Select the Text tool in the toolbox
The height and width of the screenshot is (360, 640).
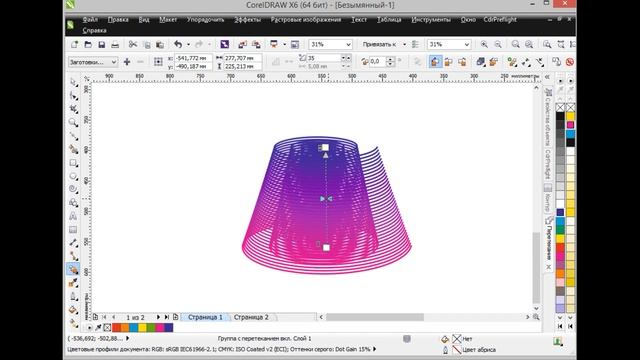pyautogui.click(x=73, y=216)
